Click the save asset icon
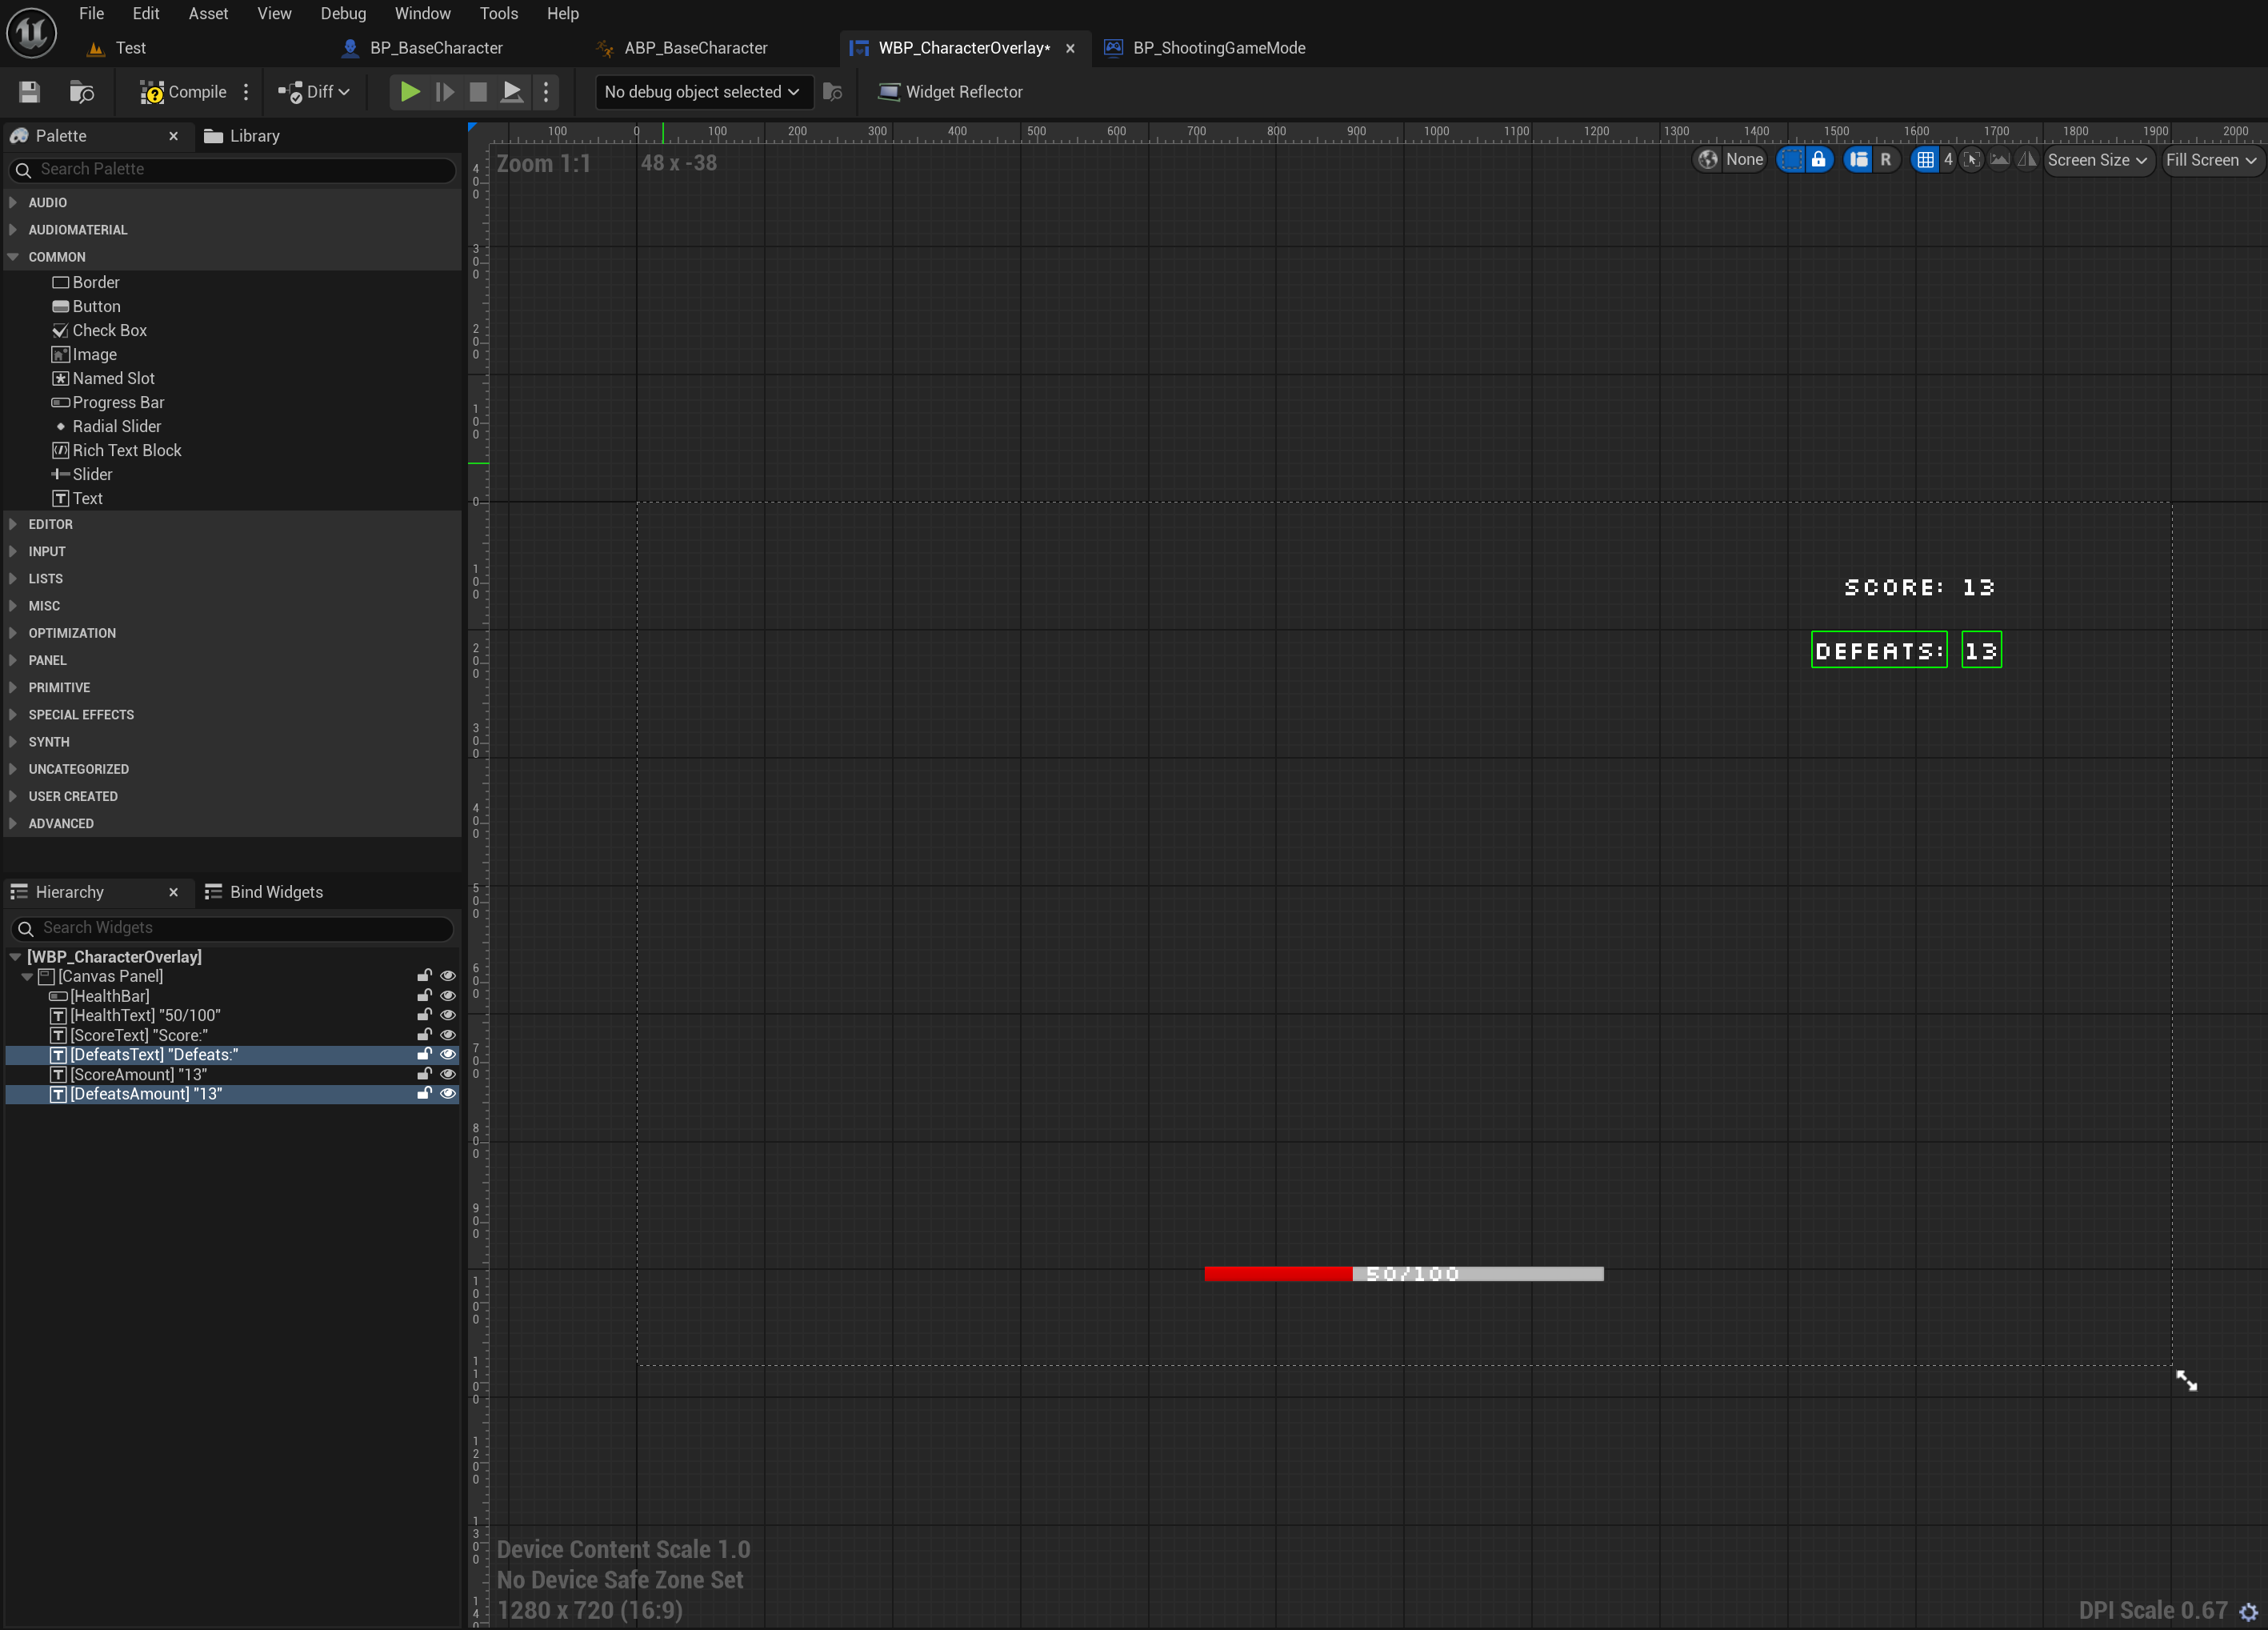Image resolution: width=2268 pixels, height=1630 pixels. 29,92
